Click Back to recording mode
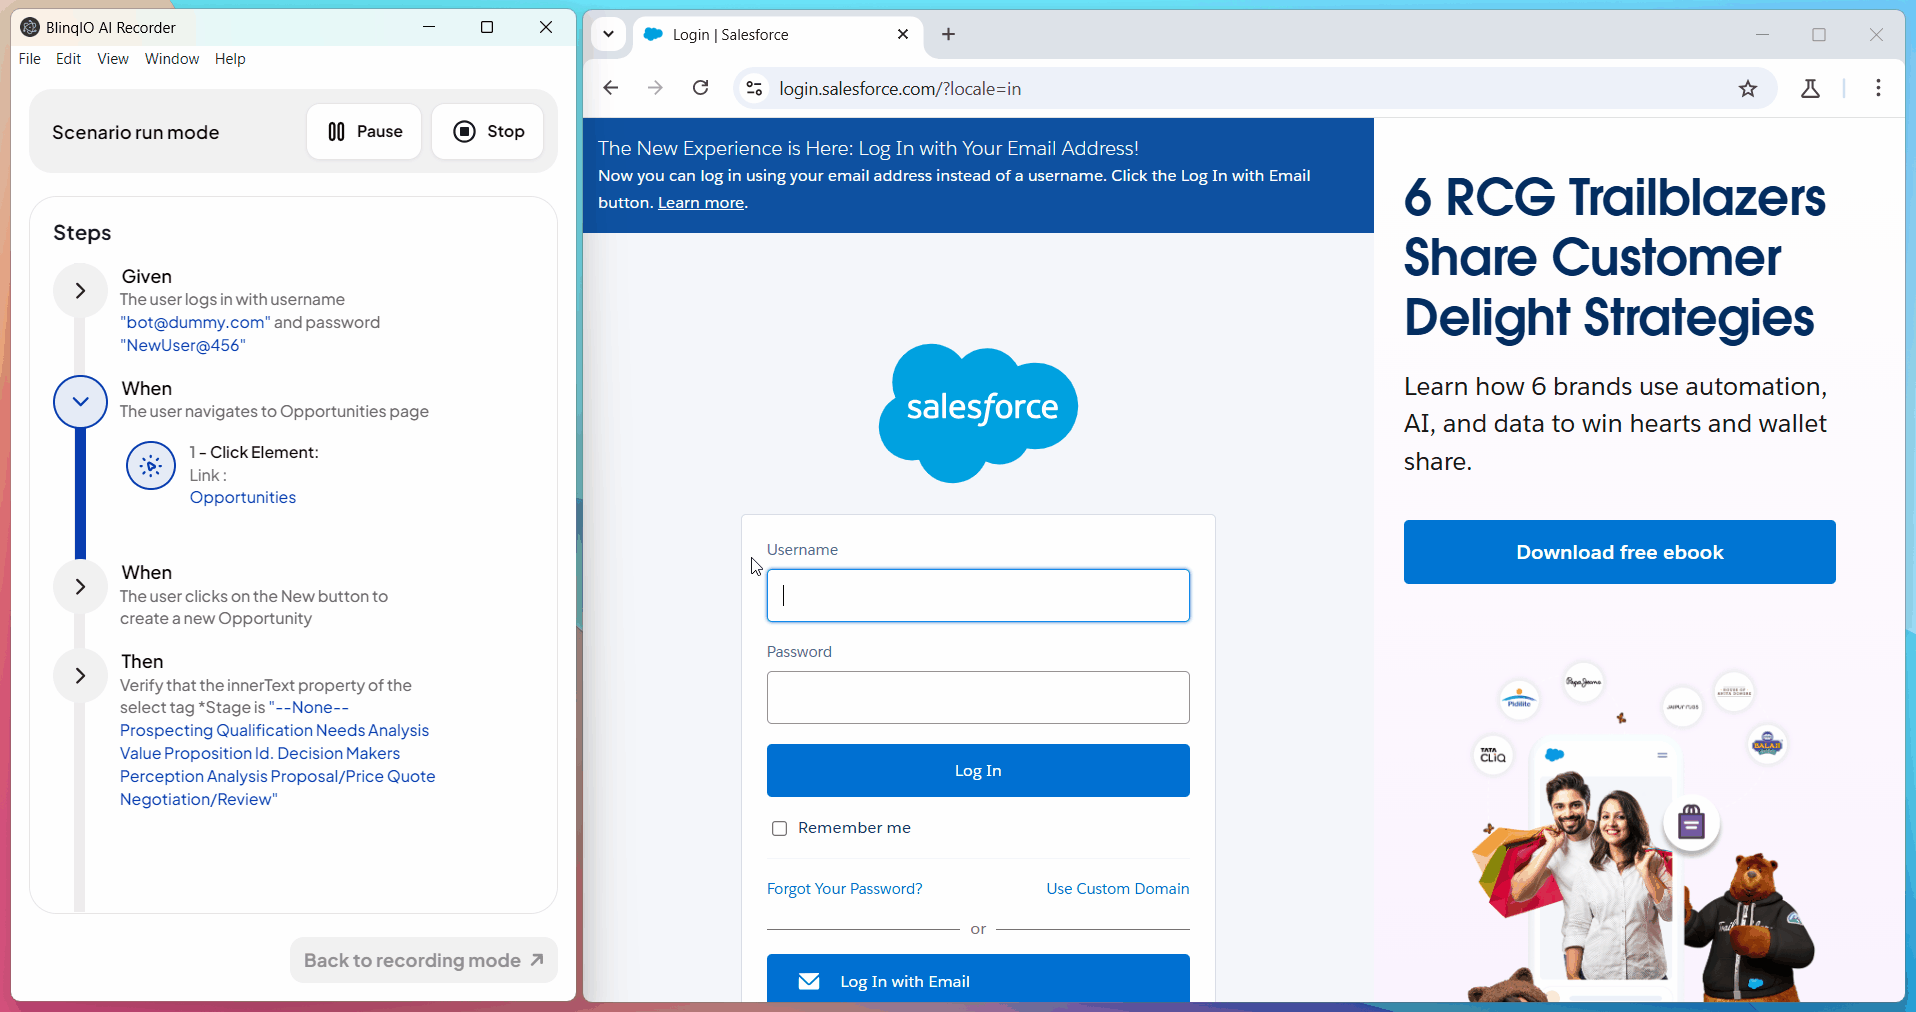 [x=422, y=959]
